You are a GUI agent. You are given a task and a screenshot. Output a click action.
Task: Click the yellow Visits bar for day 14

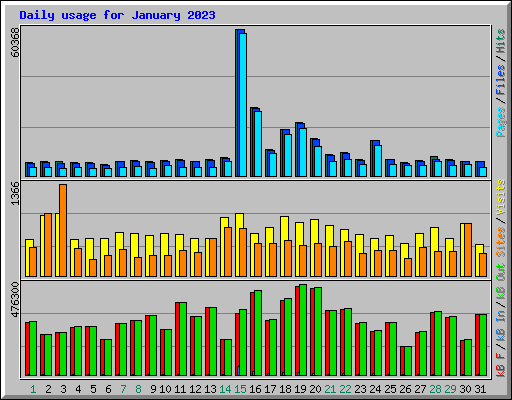(223, 247)
